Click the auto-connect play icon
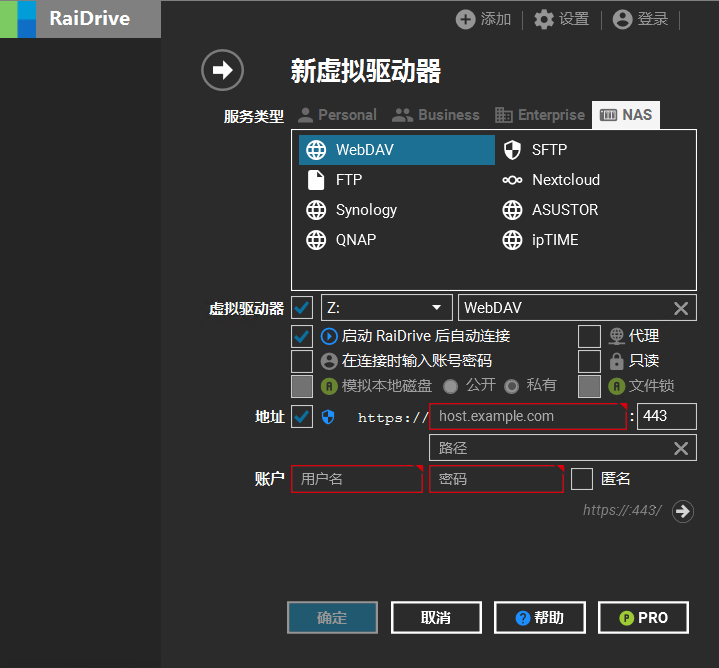This screenshot has width=719, height=668. [329, 336]
